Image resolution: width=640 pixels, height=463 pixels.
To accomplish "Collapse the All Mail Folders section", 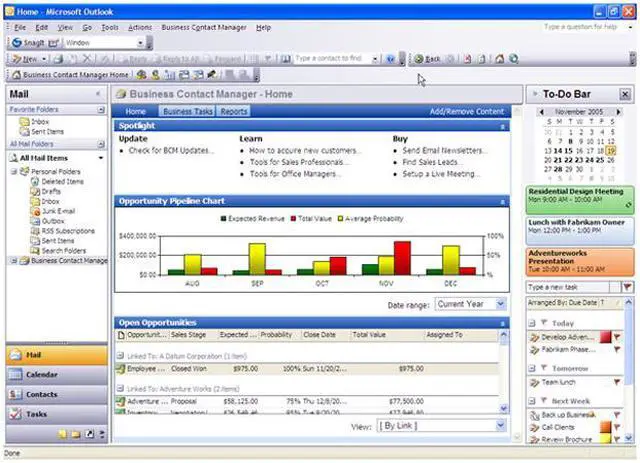I will point(101,144).
